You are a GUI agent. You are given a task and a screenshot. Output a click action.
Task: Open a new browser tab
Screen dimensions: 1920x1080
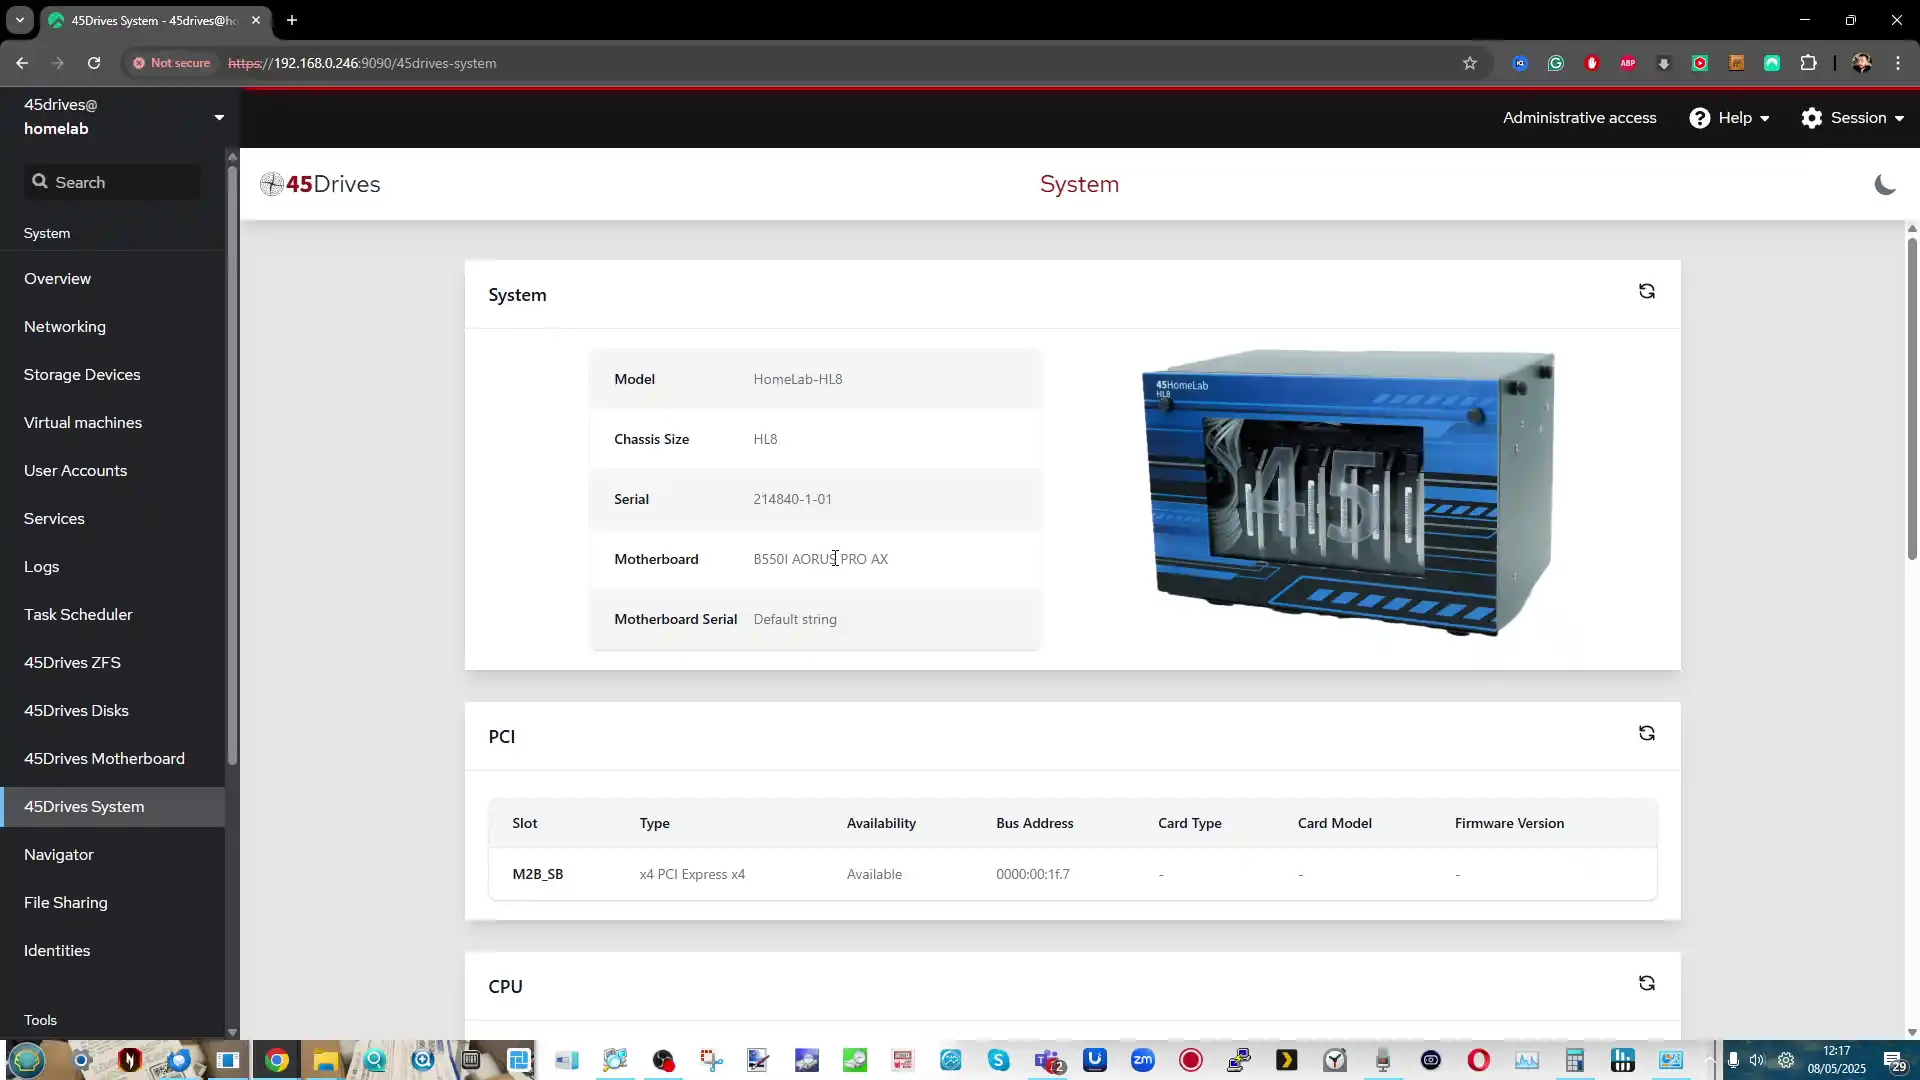[292, 20]
